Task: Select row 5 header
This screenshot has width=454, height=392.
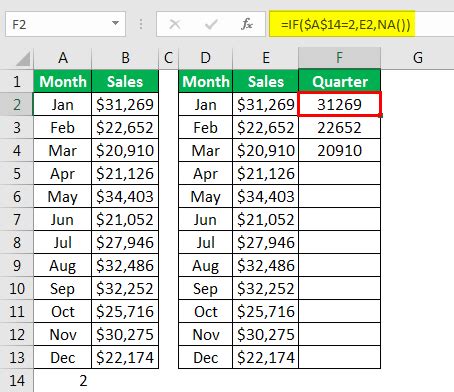Action: click(x=17, y=173)
